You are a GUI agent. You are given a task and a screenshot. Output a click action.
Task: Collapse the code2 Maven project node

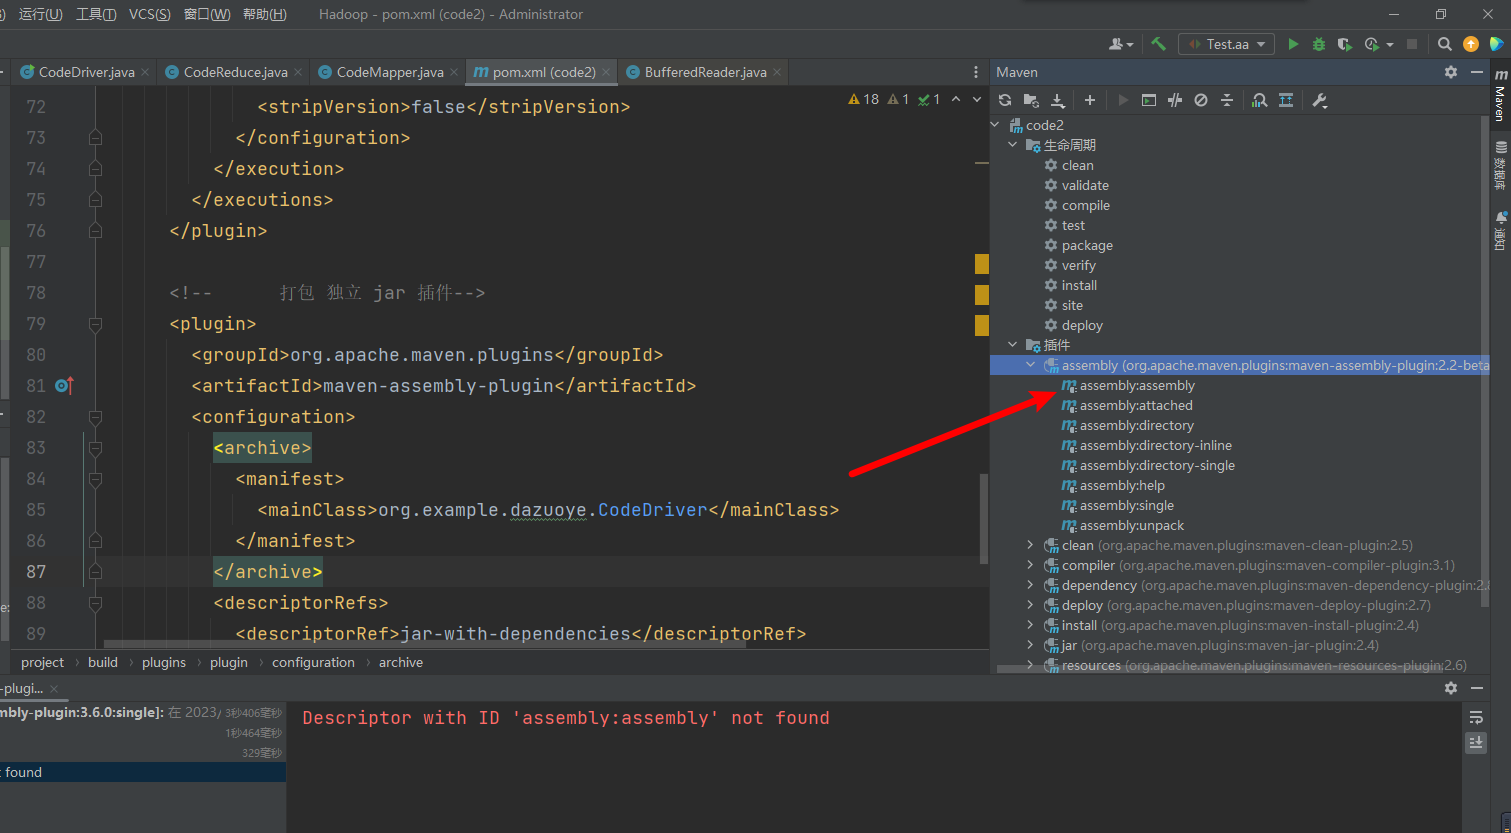(x=995, y=125)
